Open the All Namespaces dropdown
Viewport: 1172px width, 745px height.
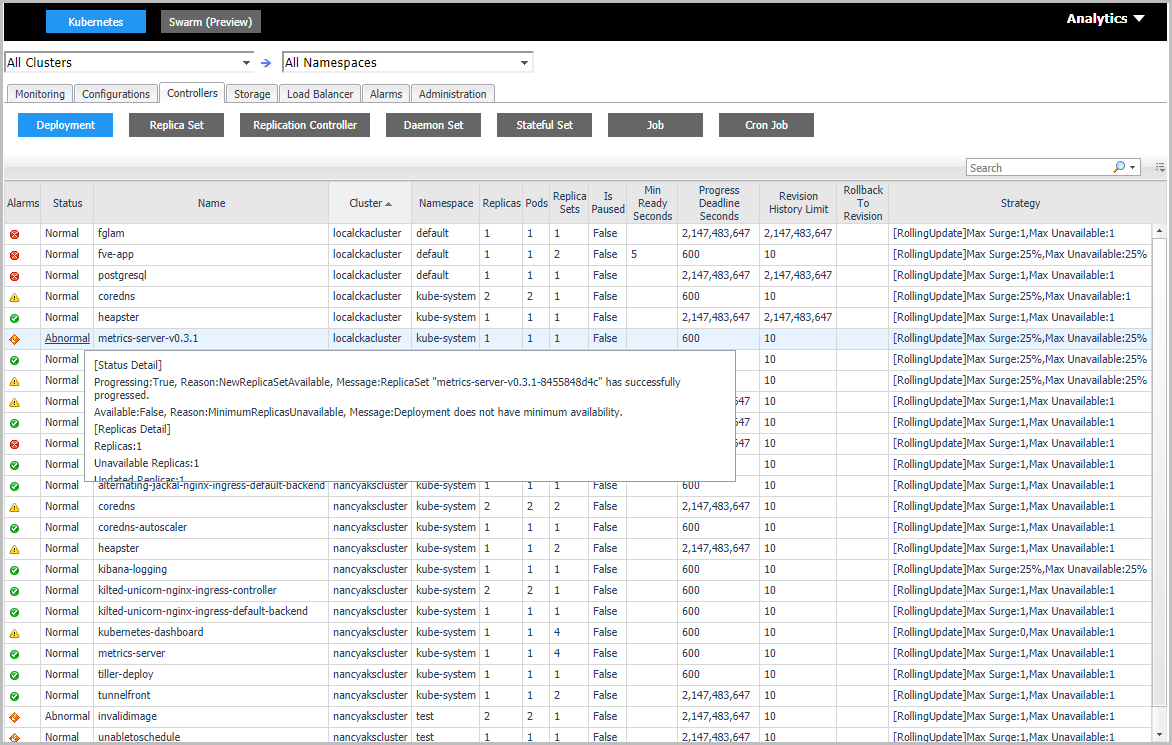pyautogui.click(x=524, y=63)
